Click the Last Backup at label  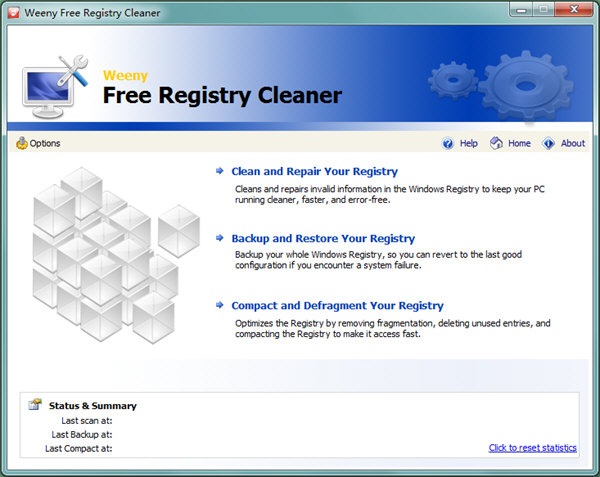pos(82,435)
